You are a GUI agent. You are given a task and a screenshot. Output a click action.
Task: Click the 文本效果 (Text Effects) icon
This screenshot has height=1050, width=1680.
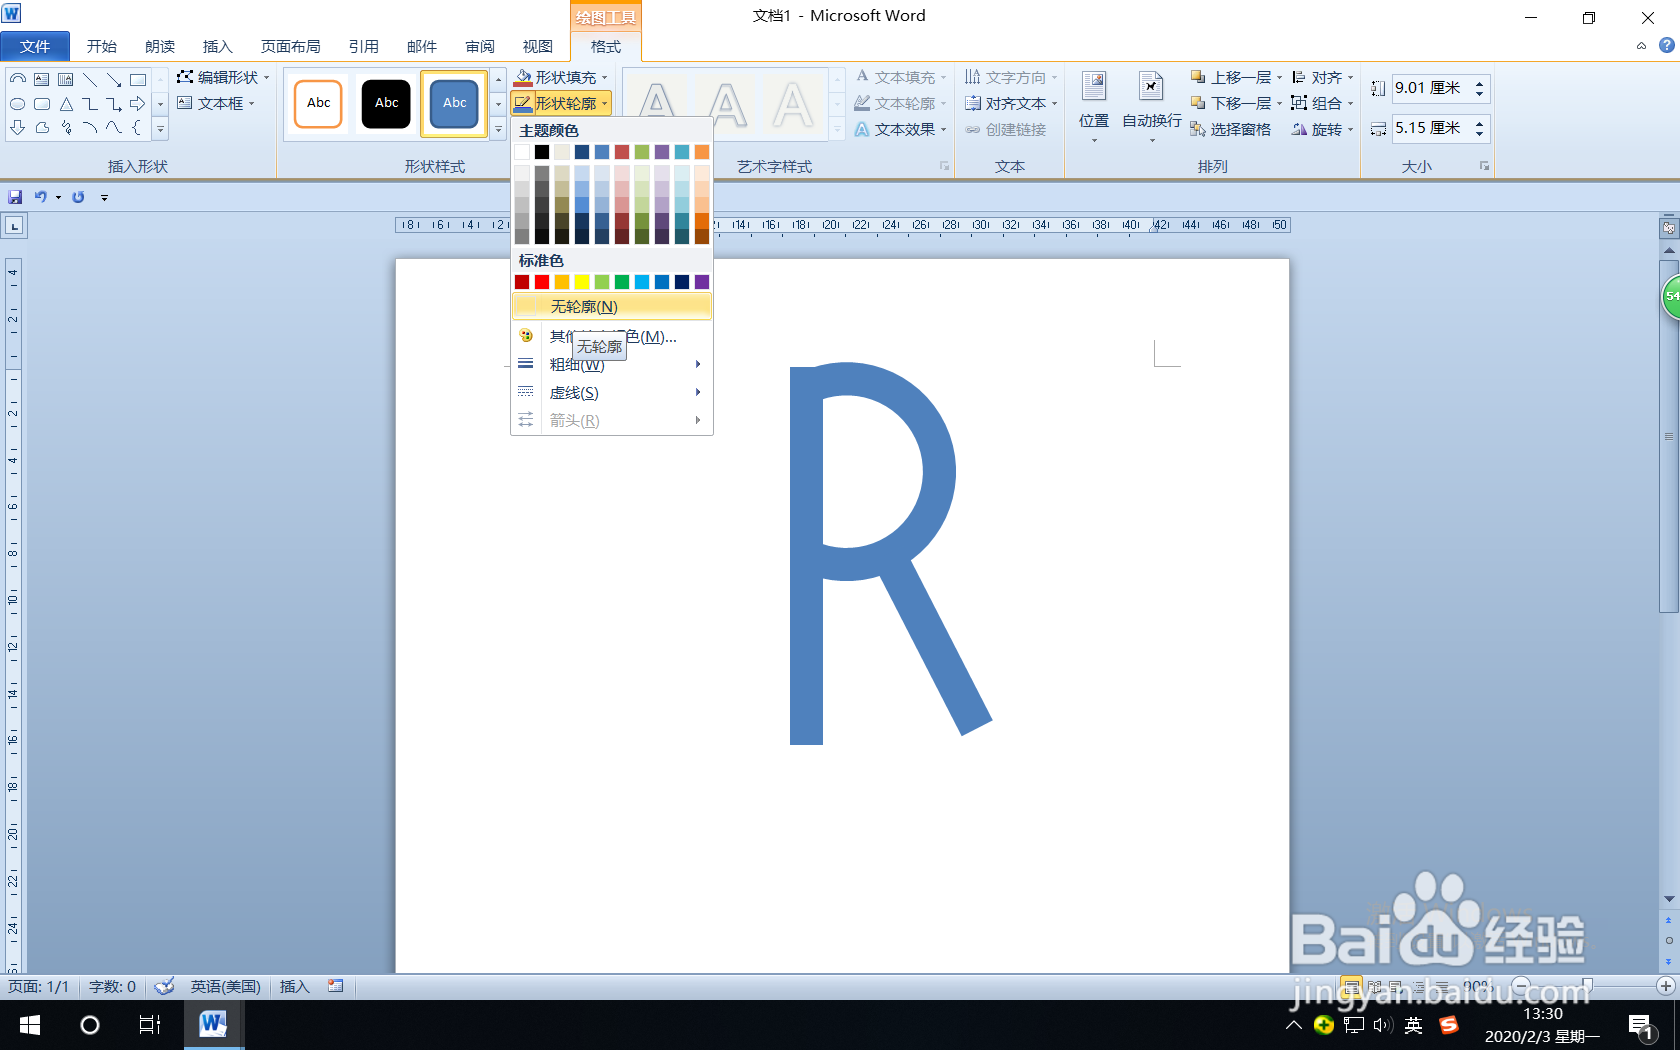[x=862, y=128]
